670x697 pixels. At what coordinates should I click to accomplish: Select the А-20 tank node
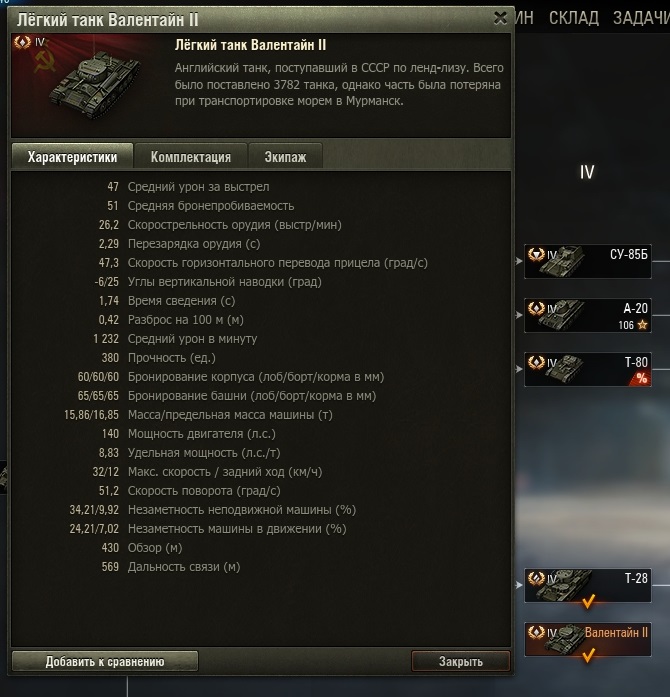pos(588,316)
